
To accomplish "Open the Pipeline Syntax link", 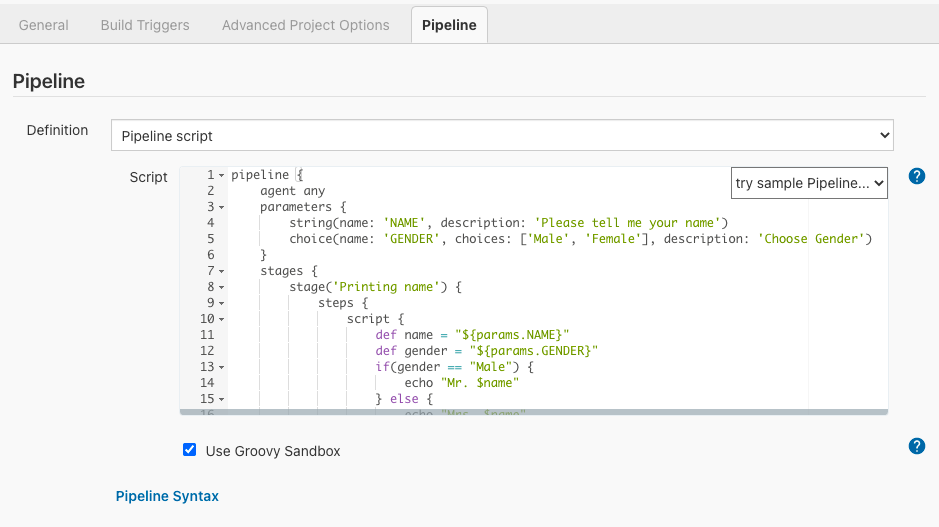I will (x=167, y=496).
